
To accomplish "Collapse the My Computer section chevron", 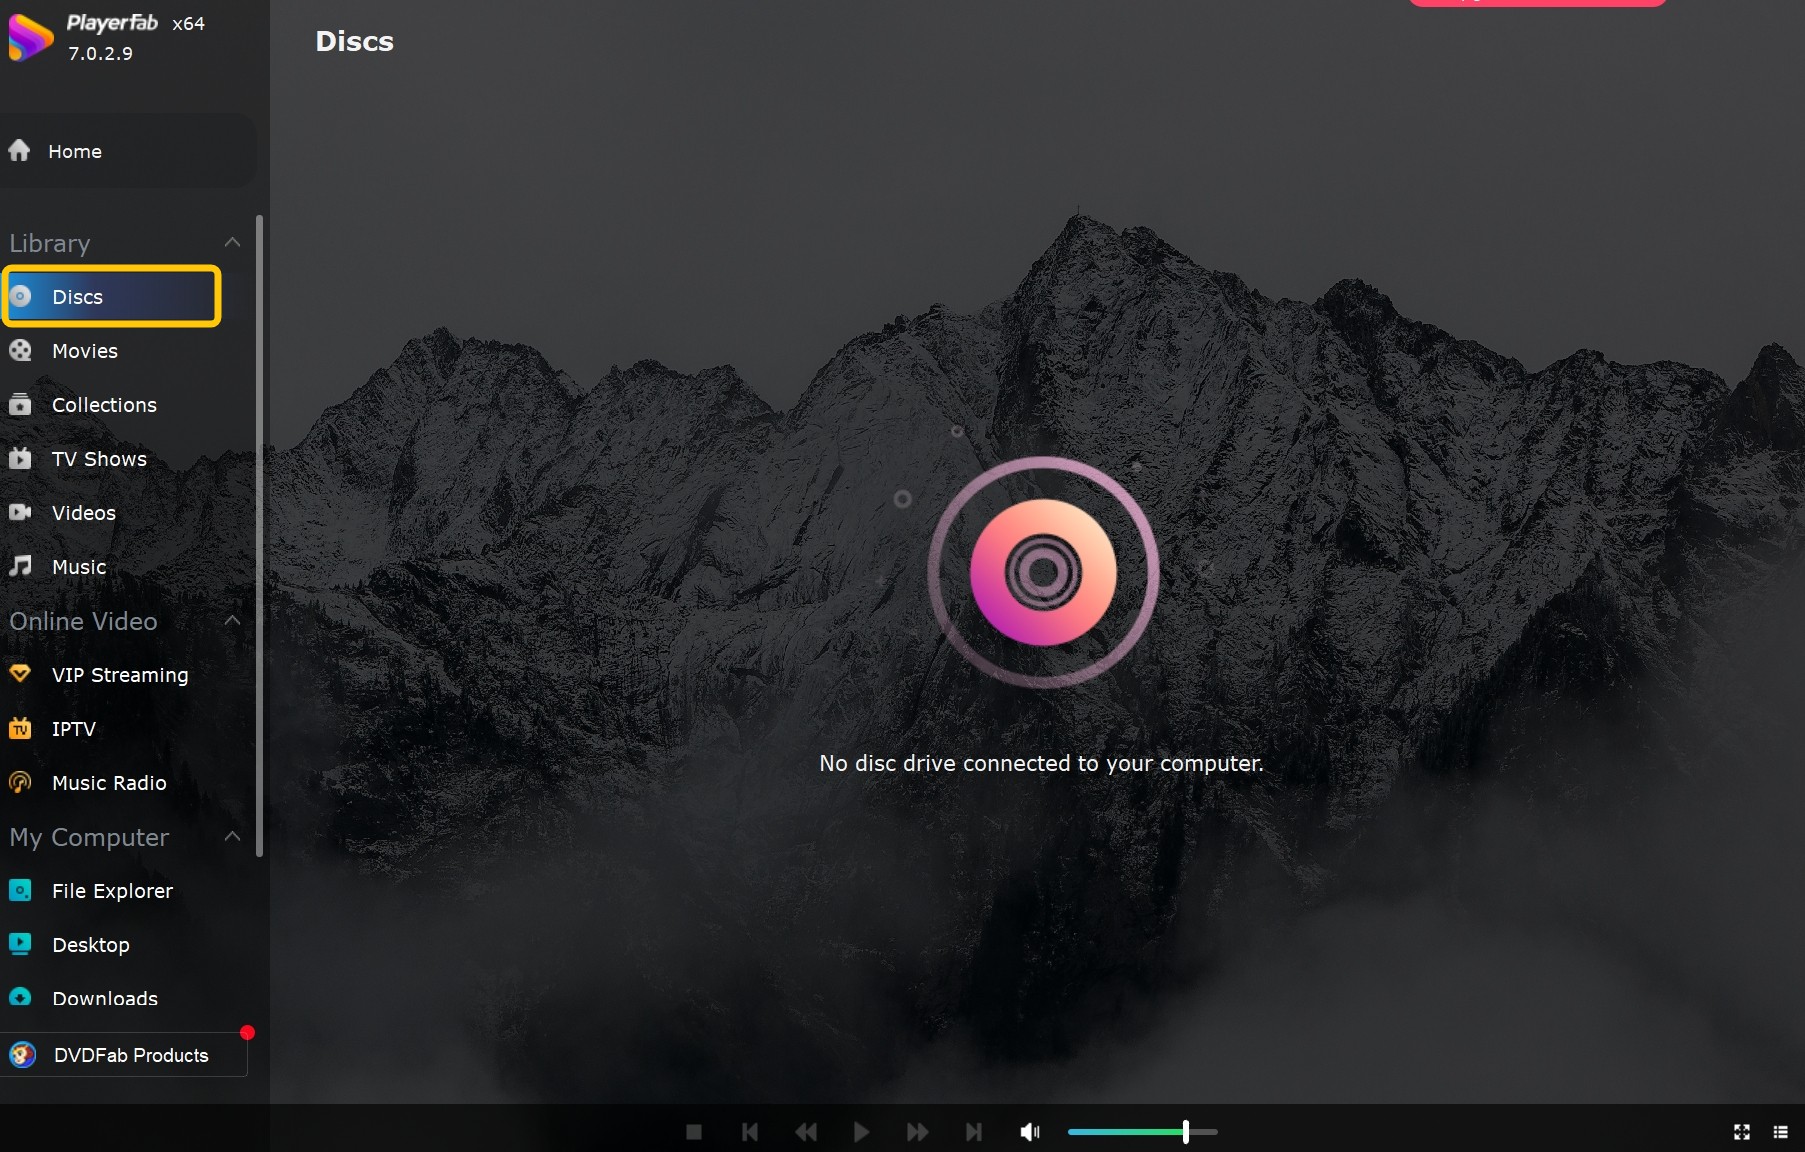I will [x=232, y=837].
